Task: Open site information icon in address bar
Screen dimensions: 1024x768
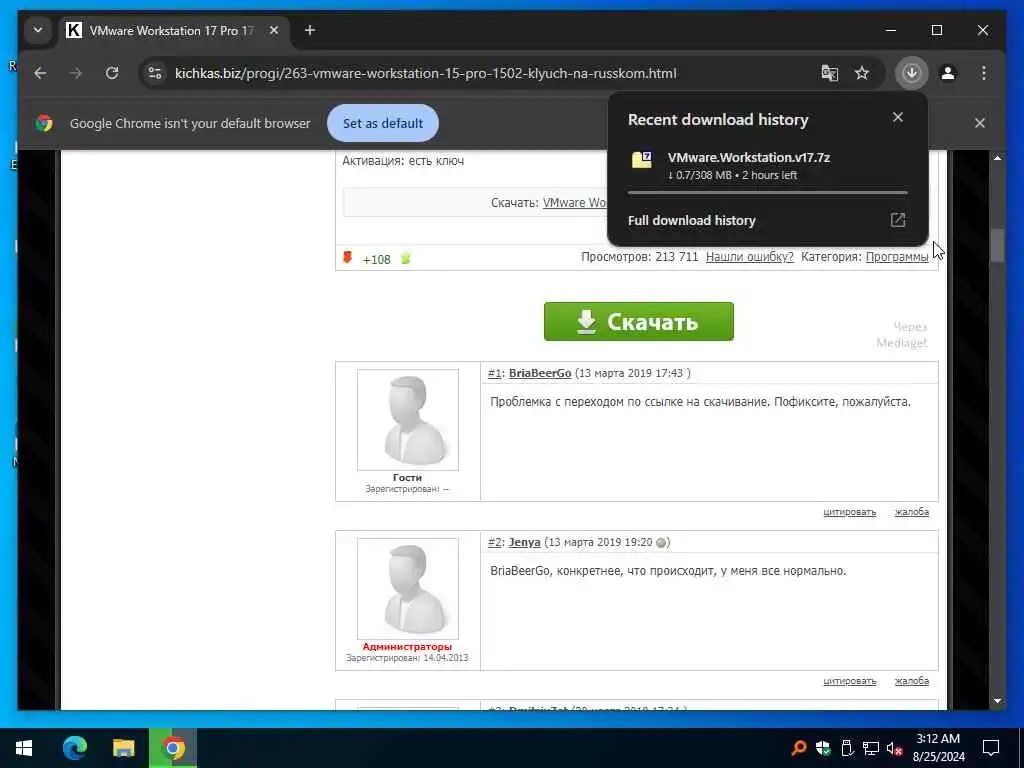Action: [x=155, y=73]
